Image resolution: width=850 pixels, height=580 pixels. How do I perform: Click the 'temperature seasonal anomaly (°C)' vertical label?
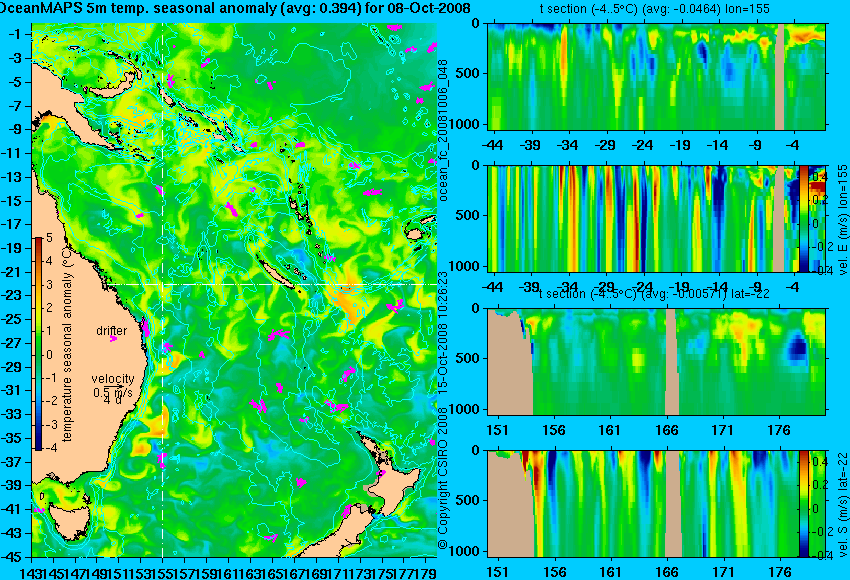pos(68,344)
